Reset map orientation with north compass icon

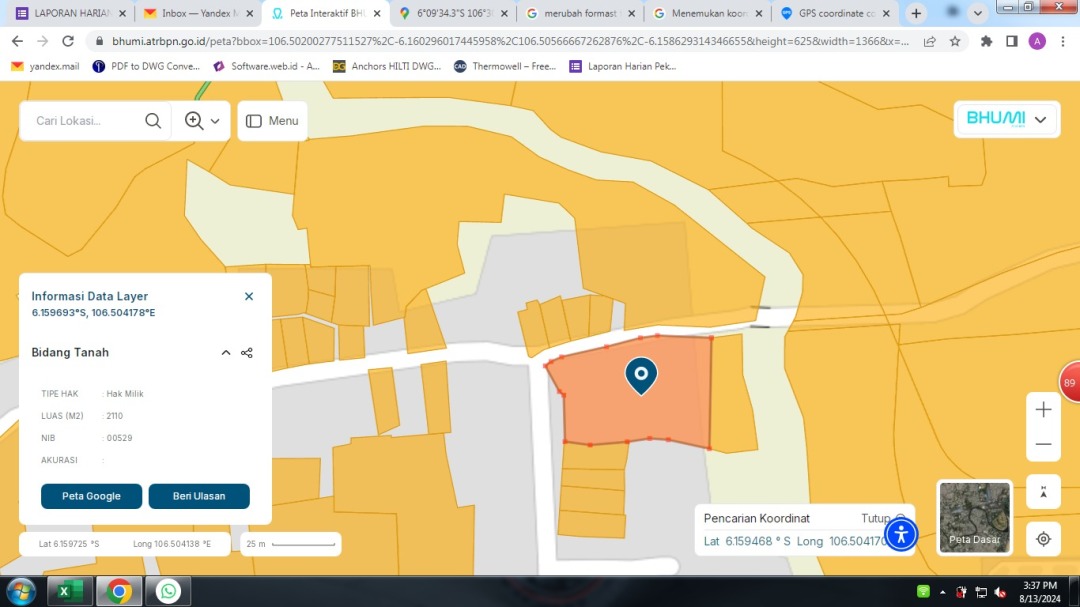click(x=1043, y=491)
